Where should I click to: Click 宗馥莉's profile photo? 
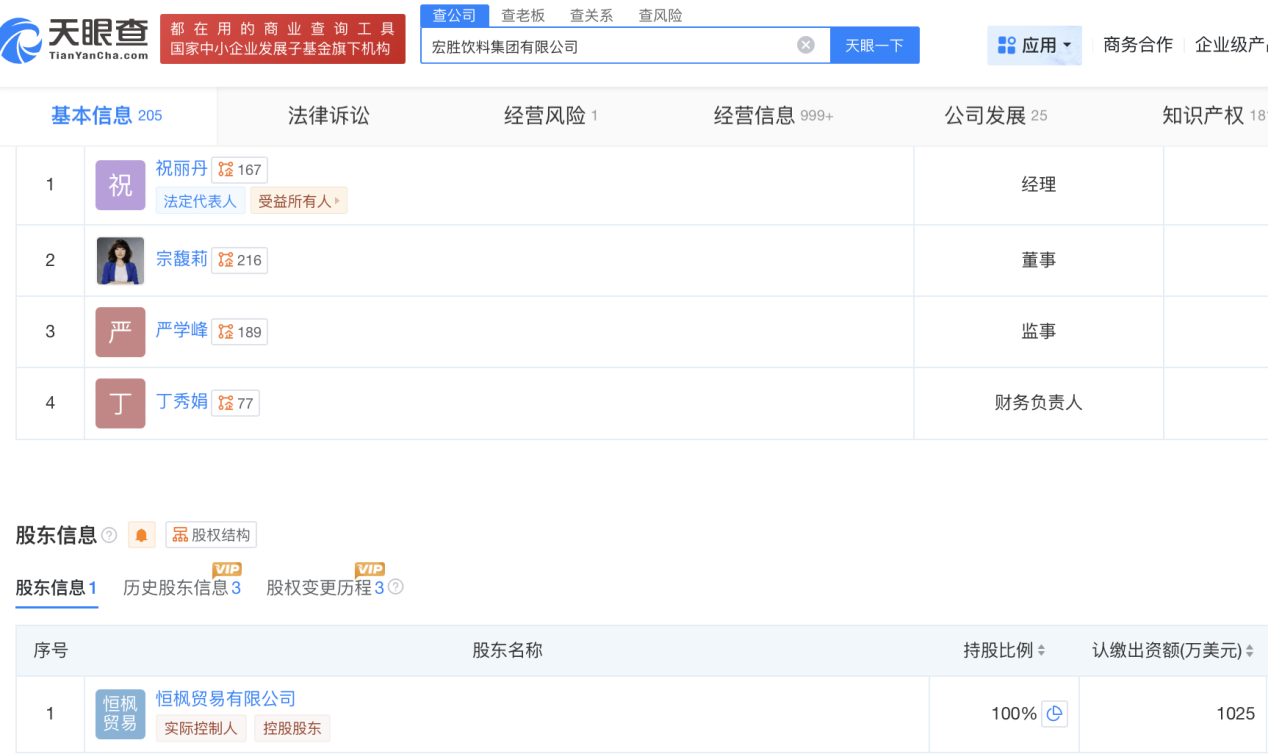(x=120, y=261)
